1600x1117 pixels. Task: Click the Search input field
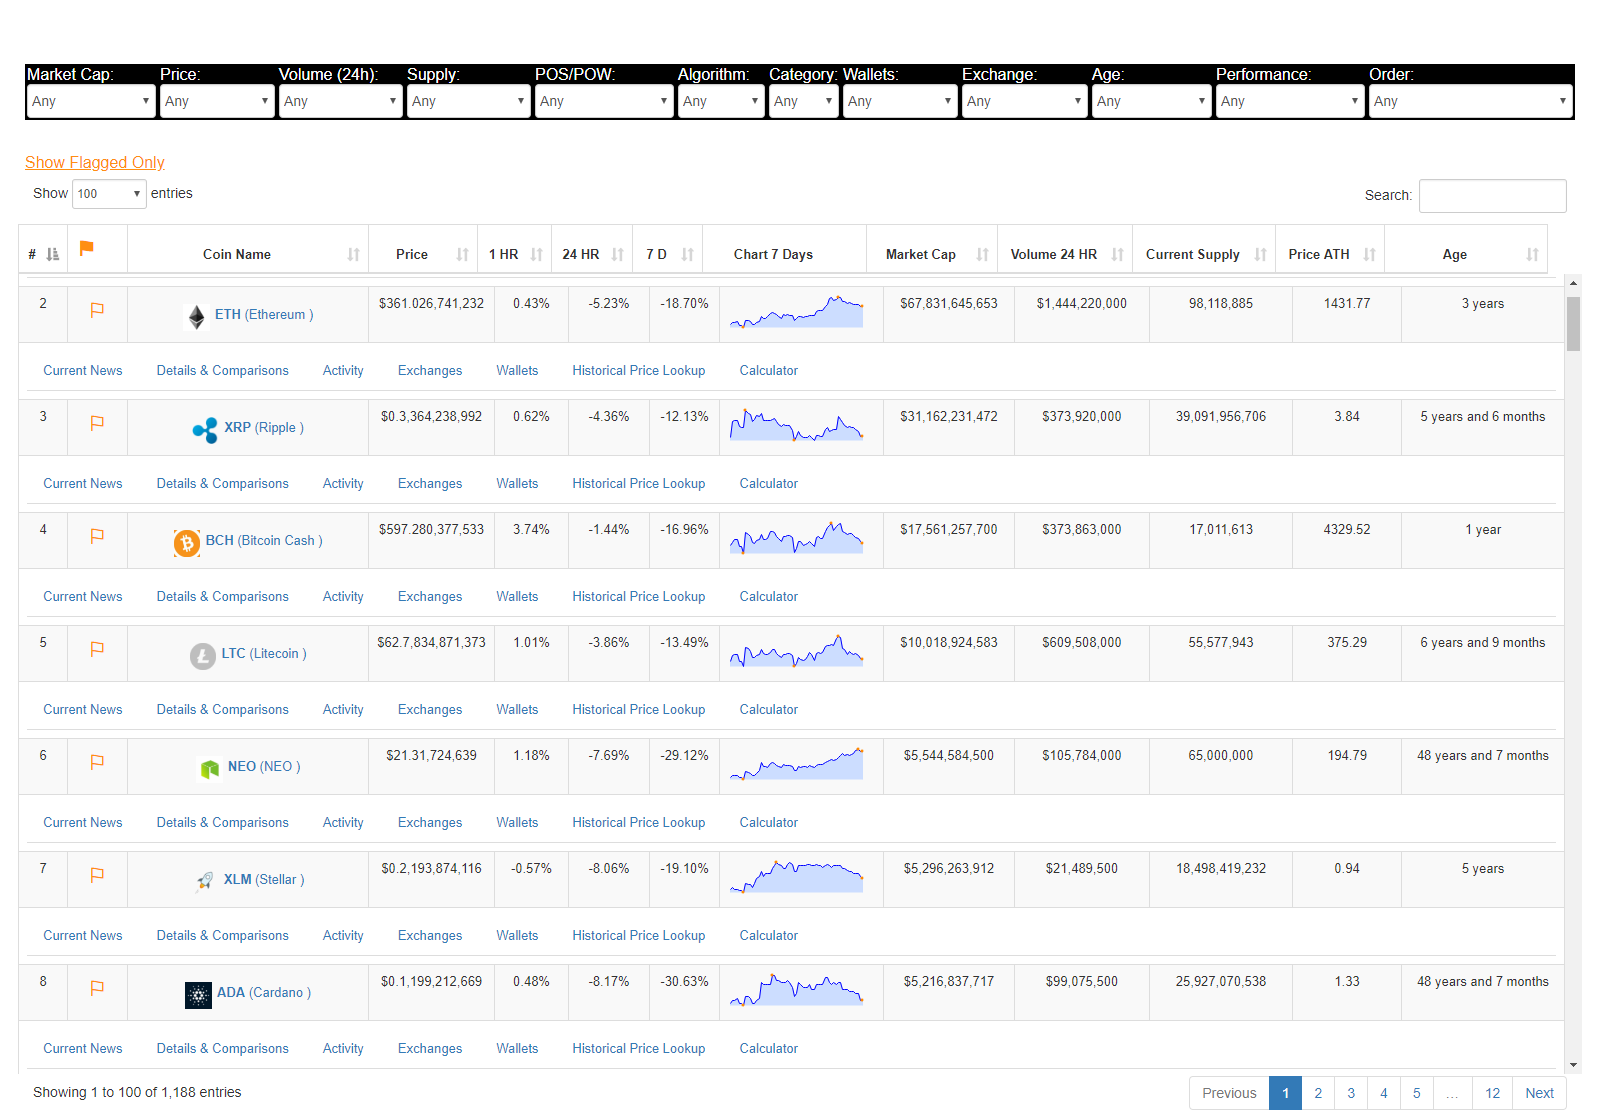[1493, 196]
